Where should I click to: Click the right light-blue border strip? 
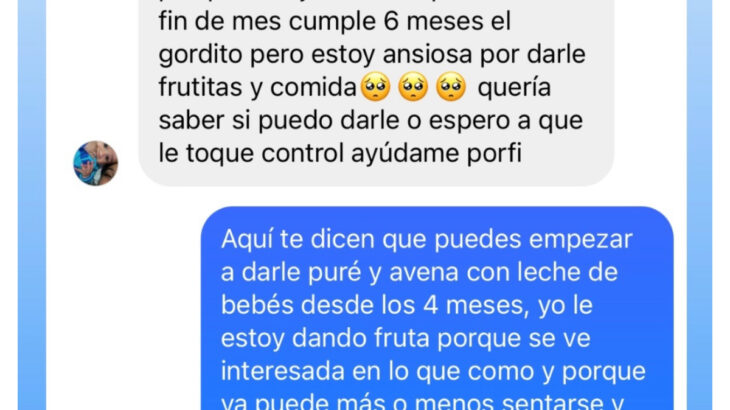[x=699, y=205]
